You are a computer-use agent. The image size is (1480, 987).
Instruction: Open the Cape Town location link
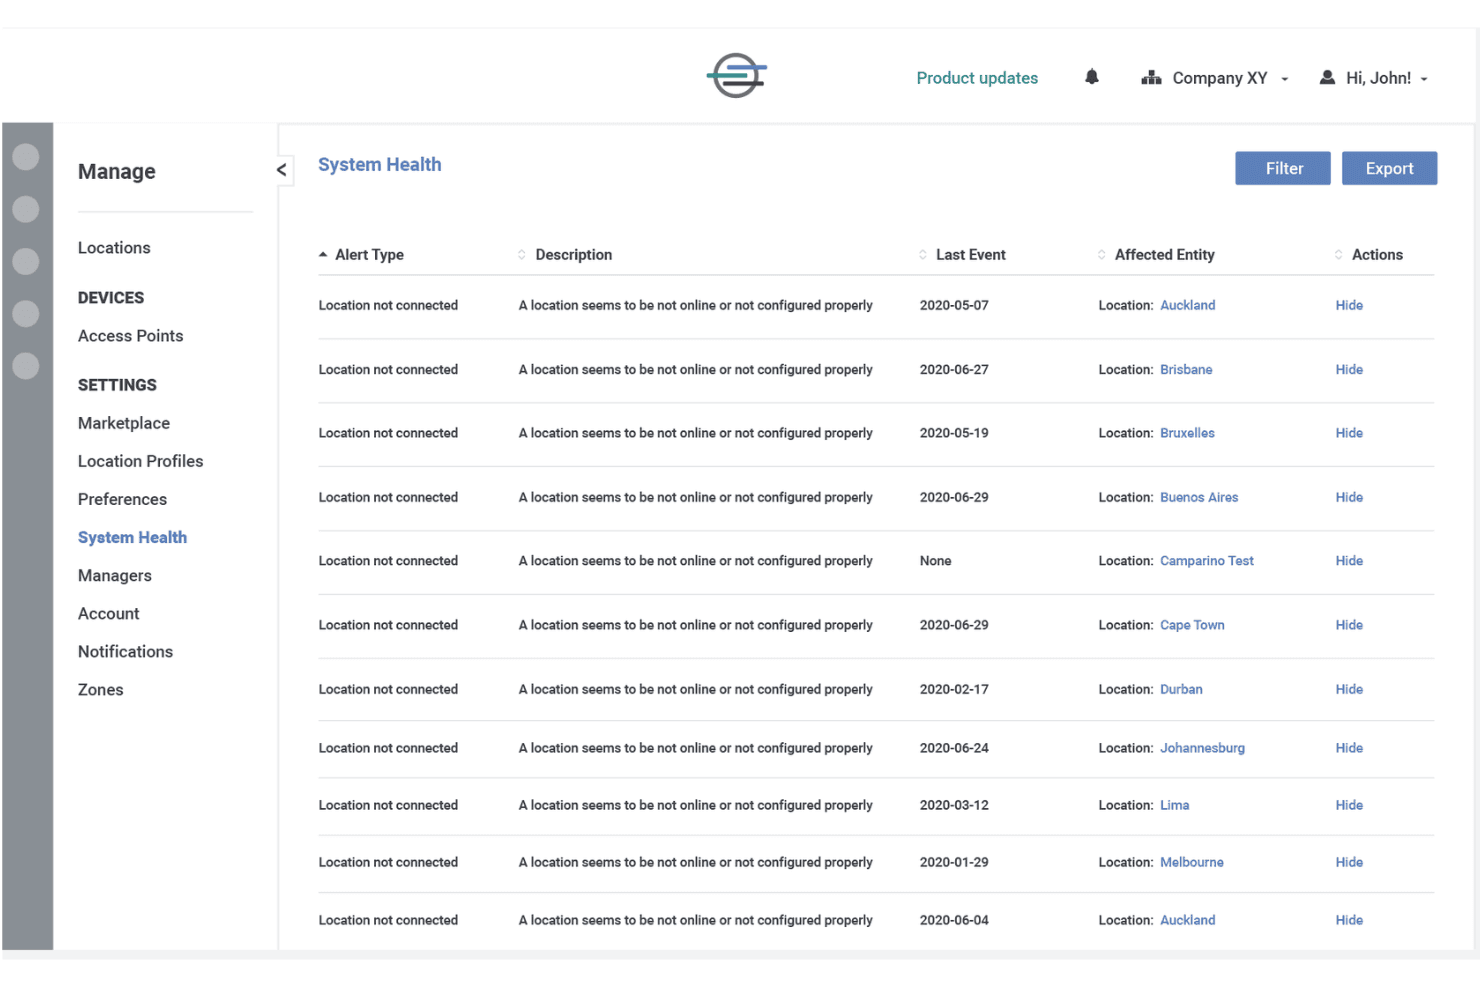pyautogui.click(x=1192, y=625)
